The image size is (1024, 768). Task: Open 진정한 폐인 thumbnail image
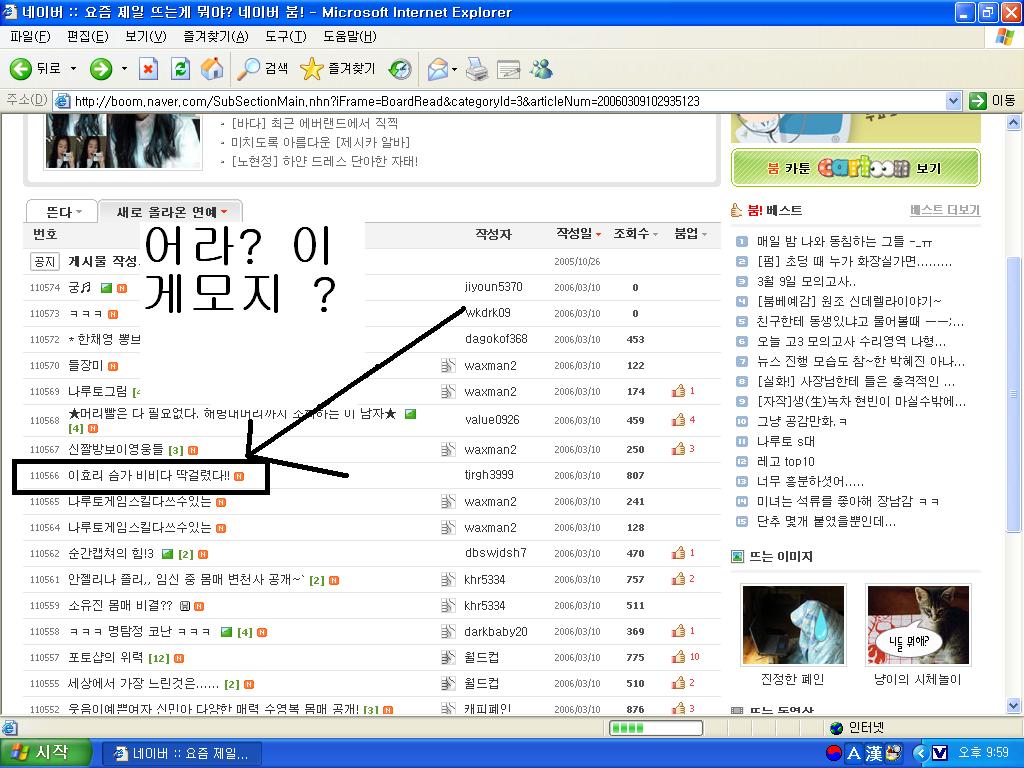tap(793, 625)
